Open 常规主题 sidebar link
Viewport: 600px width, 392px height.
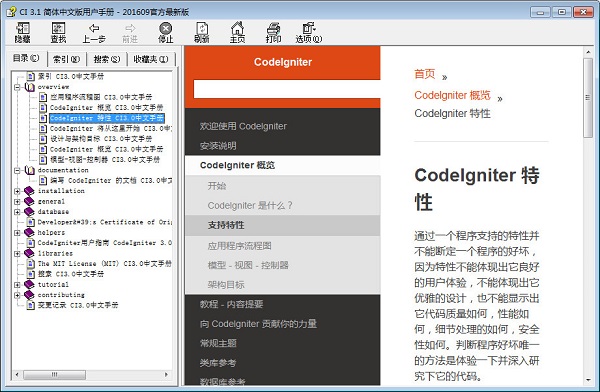coord(218,343)
